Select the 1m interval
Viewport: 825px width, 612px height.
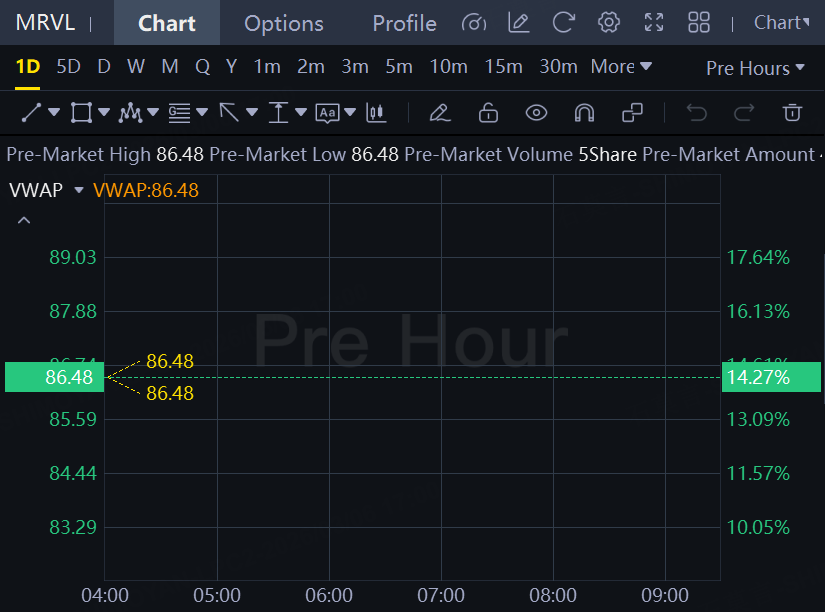point(267,67)
